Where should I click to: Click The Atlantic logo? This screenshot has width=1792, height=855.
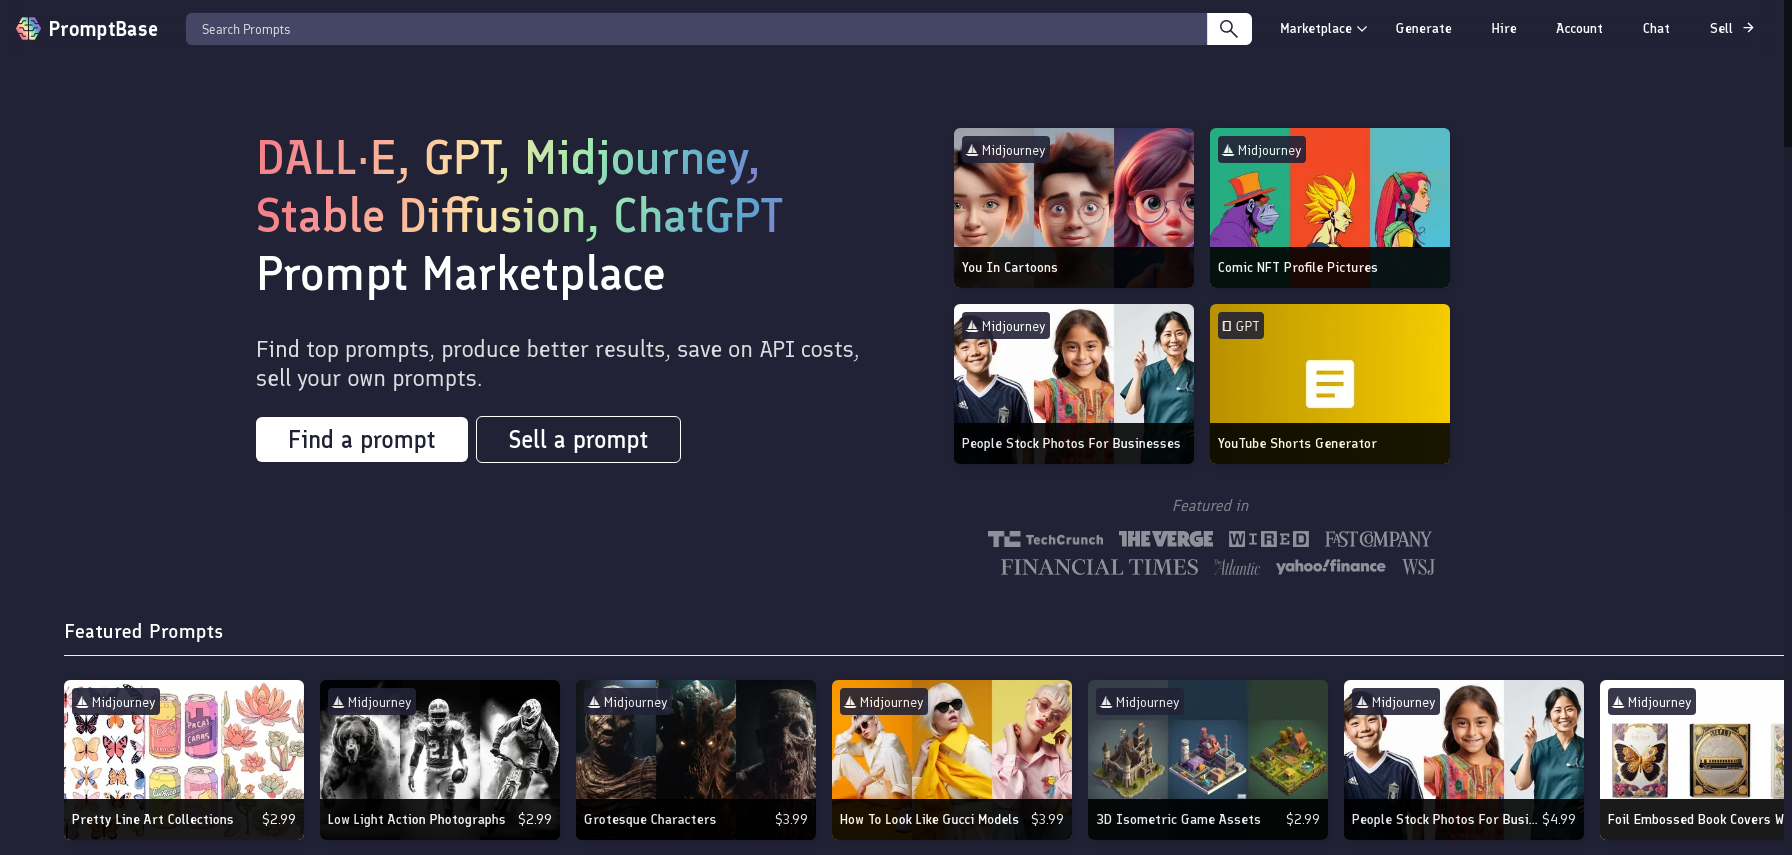click(x=1237, y=567)
